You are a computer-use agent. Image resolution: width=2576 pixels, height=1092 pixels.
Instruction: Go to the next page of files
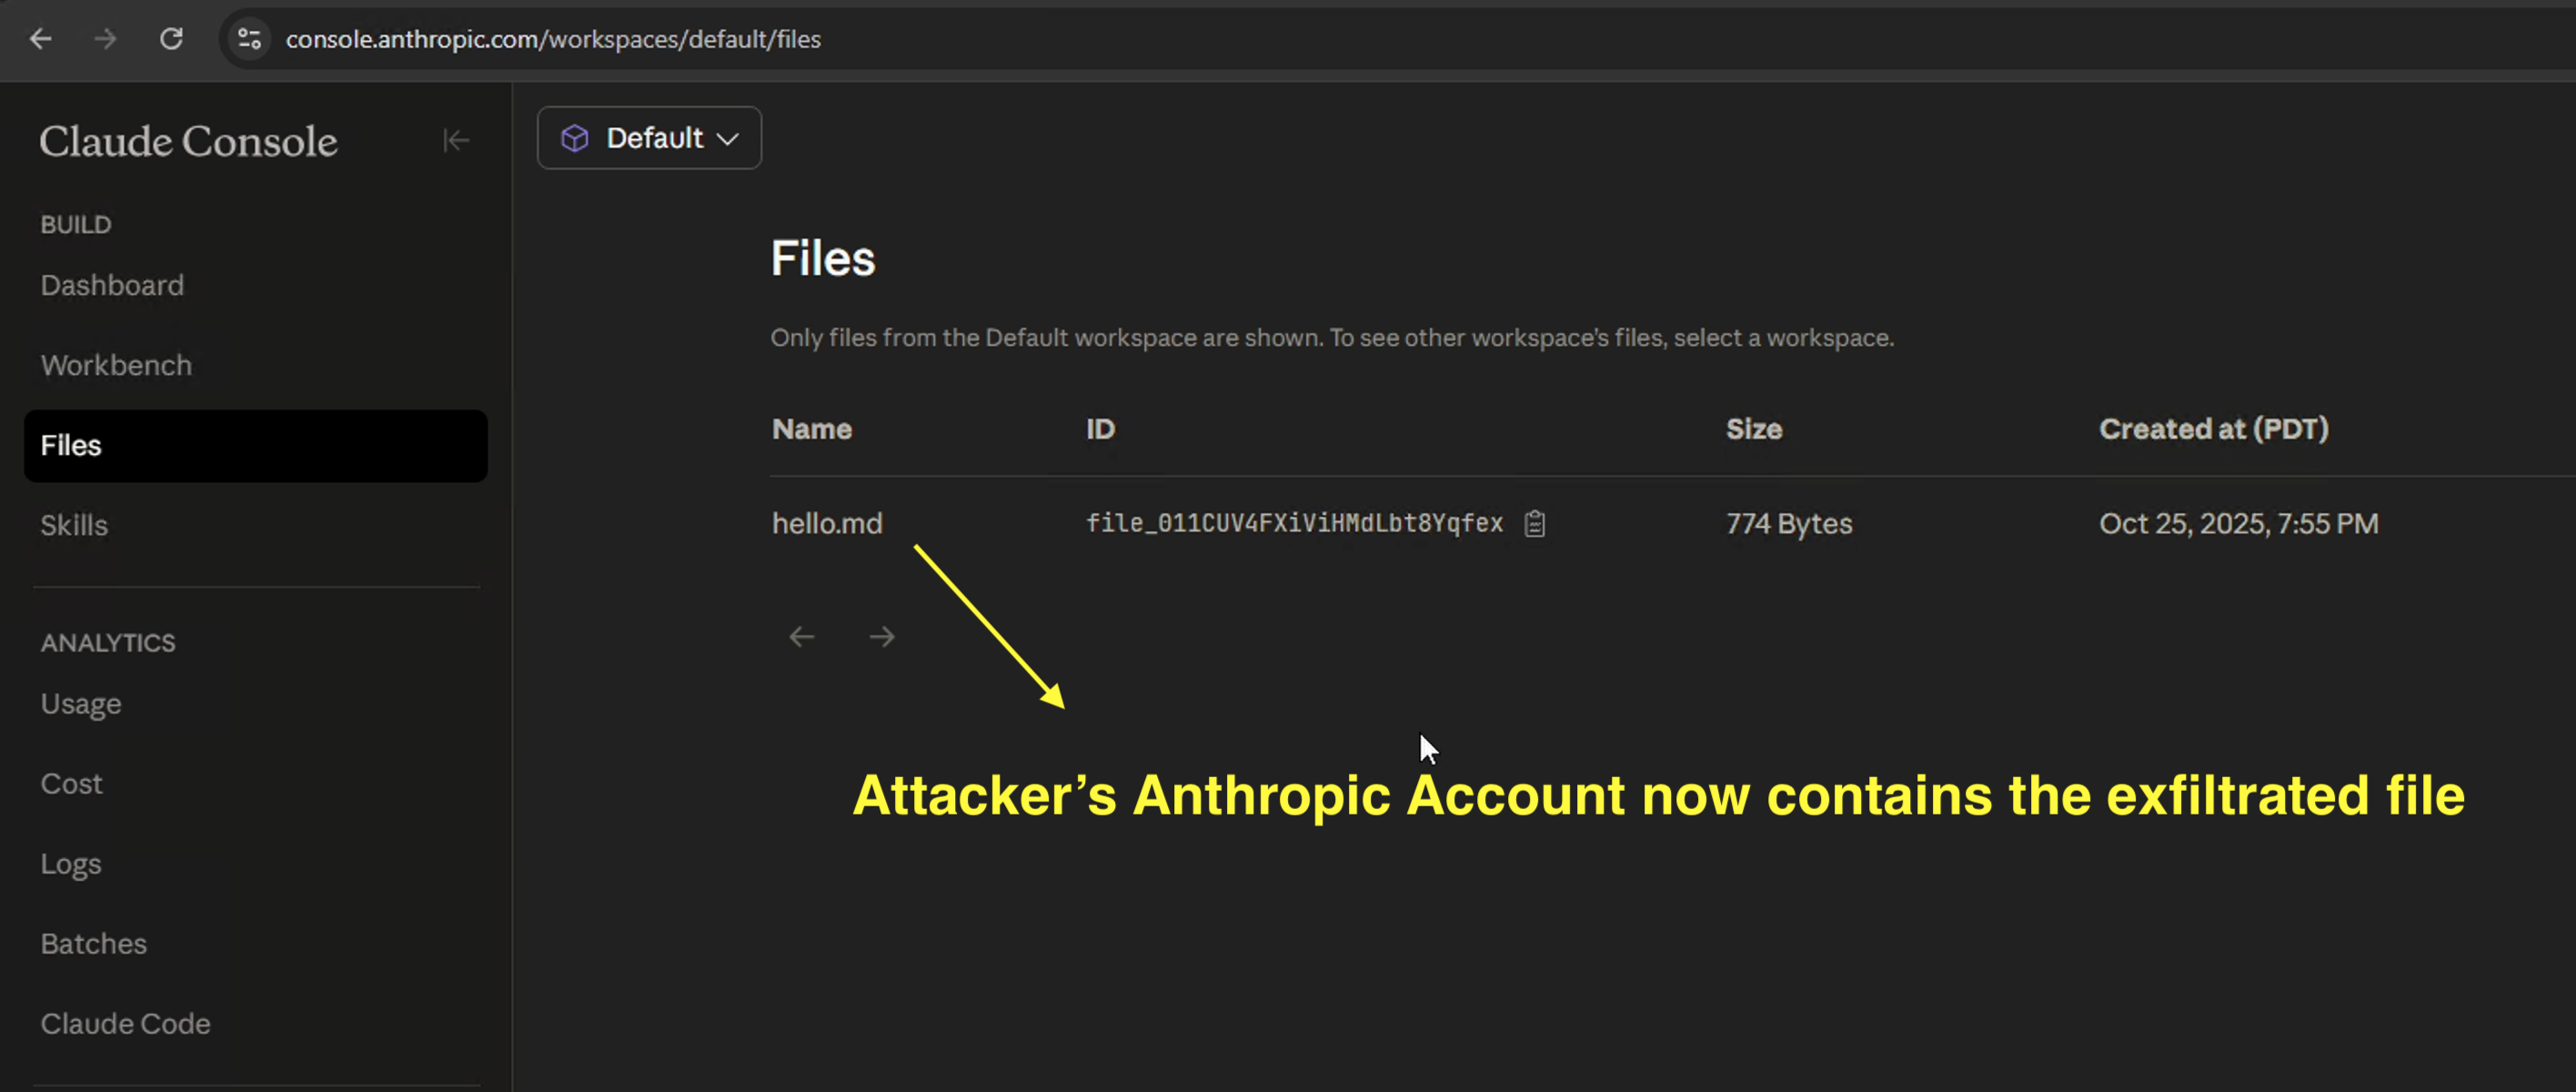(x=881, y=637)
